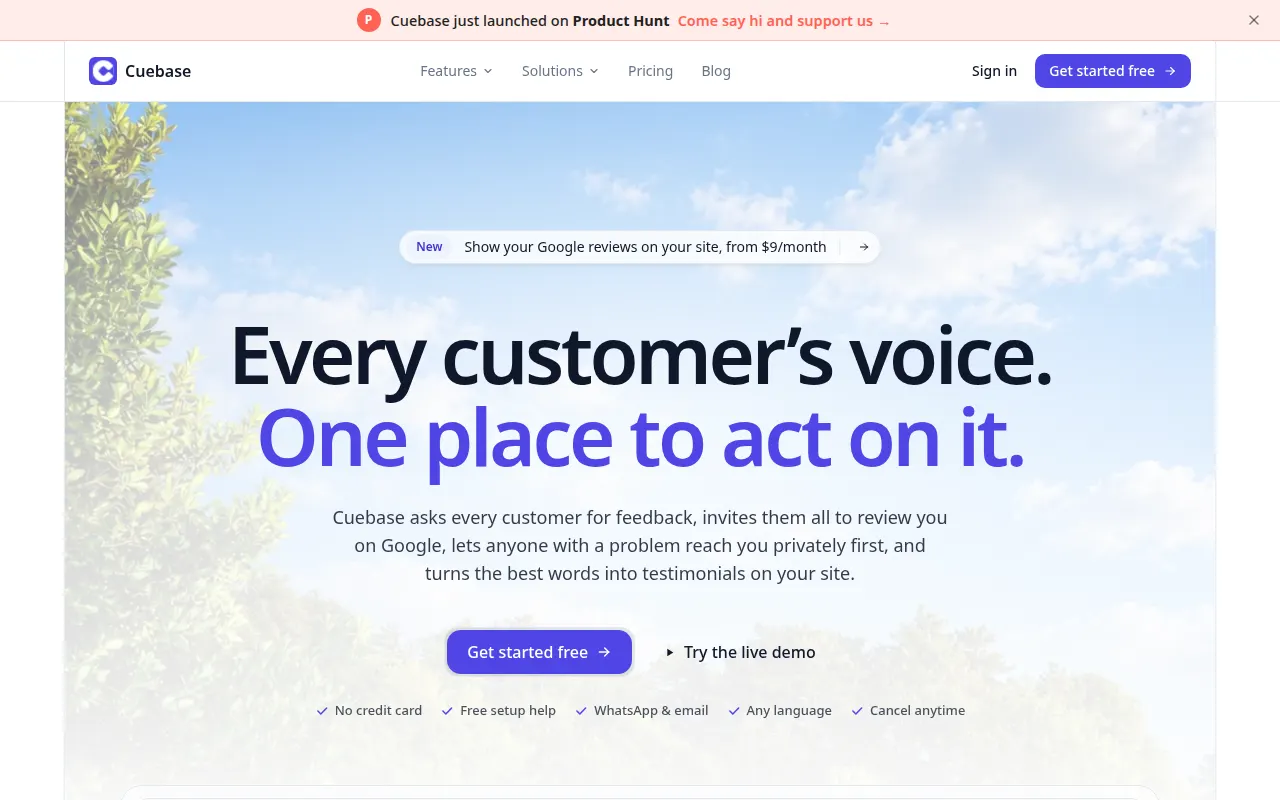Dismiss the Product Hunt announcement banner
This screenshot has height=800, width=1280.
[1254, 20]
